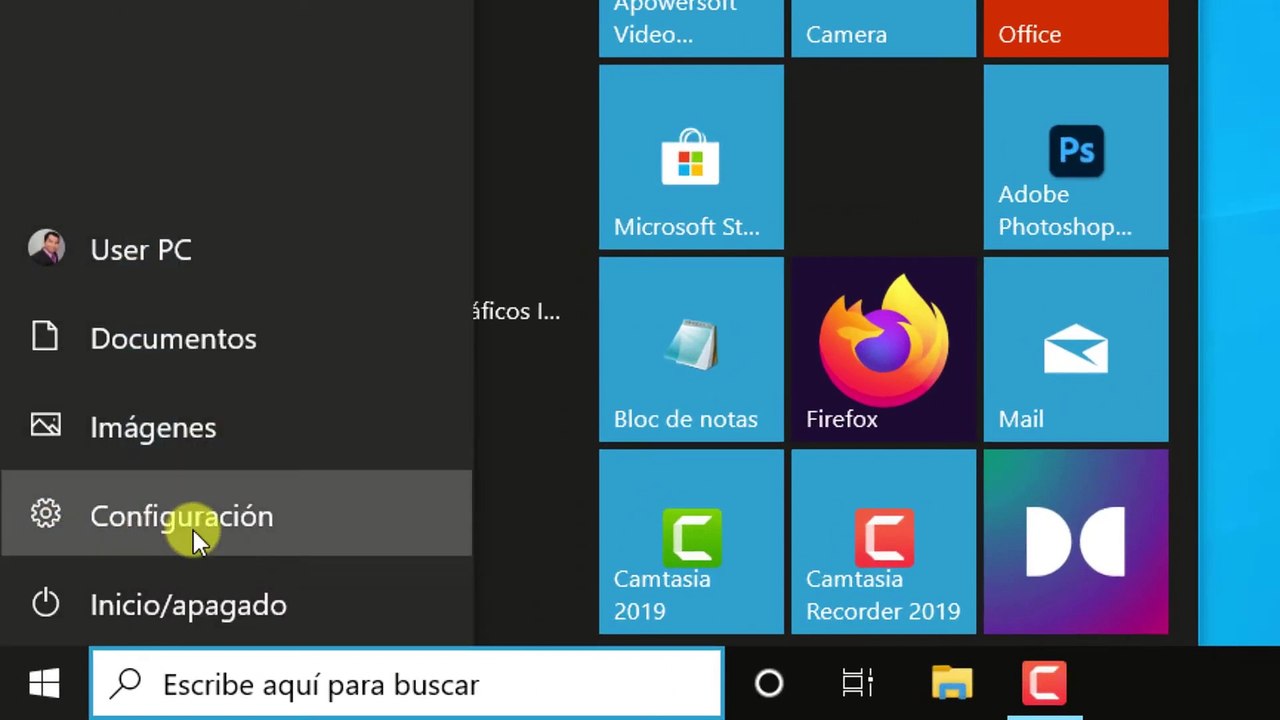
Task: Open the Microsoft Store tile
Action: (691, 157)
